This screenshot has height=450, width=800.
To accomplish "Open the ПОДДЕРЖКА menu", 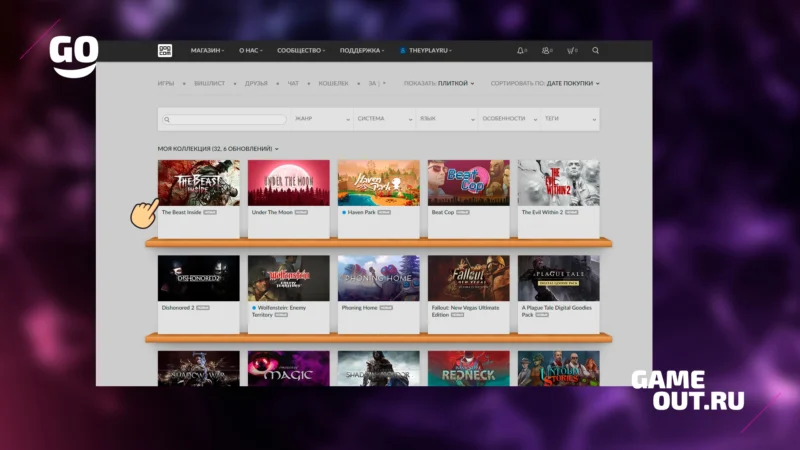I will pyautogui.click(x=362, y=51).
